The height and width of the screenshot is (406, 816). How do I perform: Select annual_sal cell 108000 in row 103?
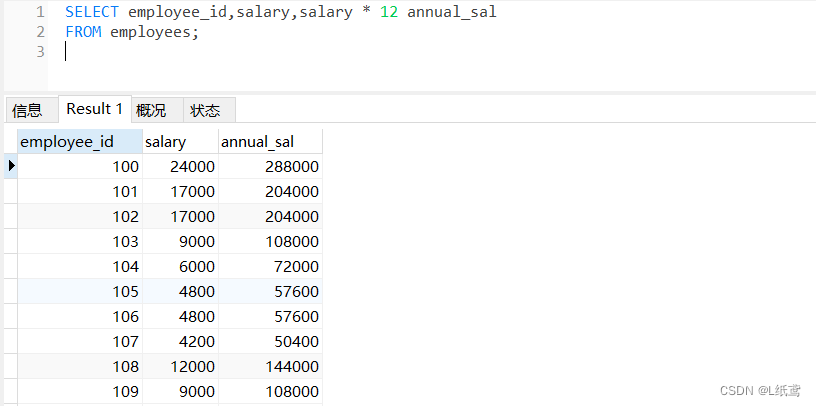270,242
